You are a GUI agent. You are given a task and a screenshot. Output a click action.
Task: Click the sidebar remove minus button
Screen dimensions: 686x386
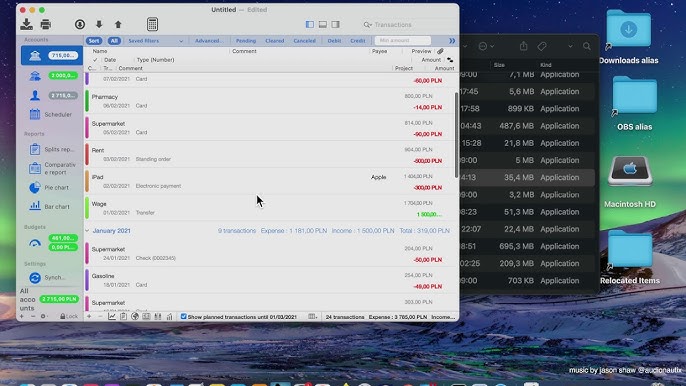point(33,316)
